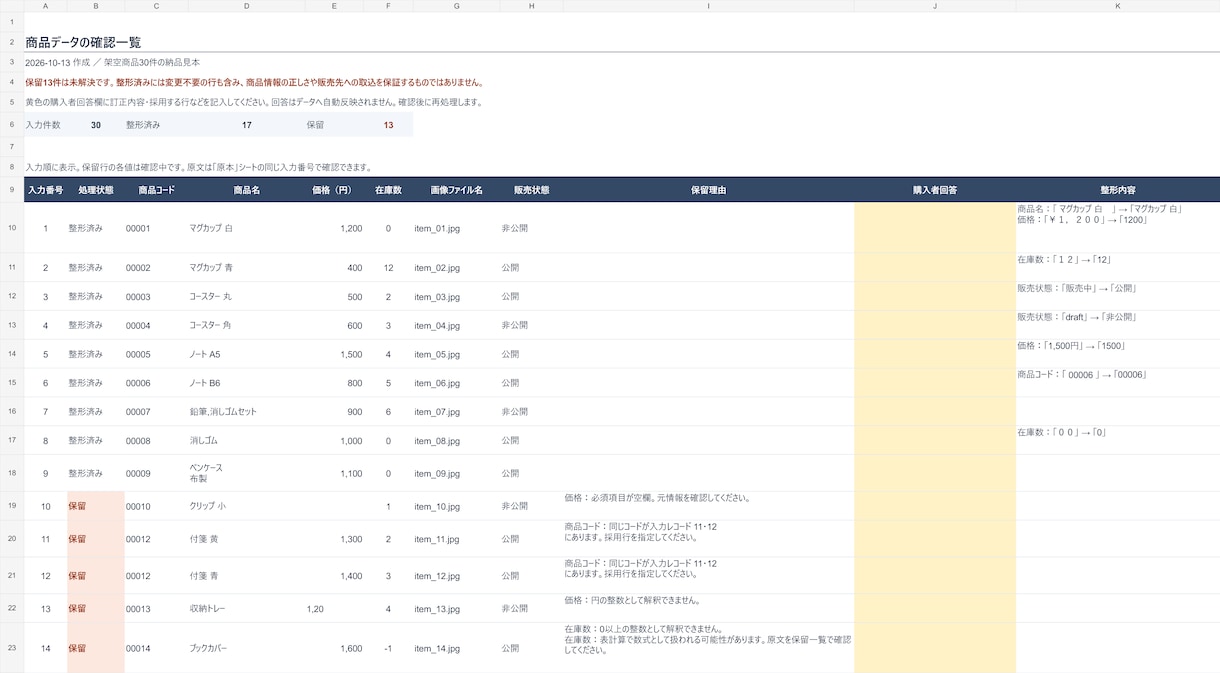This screenshot has width=1220, height=673.
Task: Click the red pending count 13
Action: tap(388, 125)
